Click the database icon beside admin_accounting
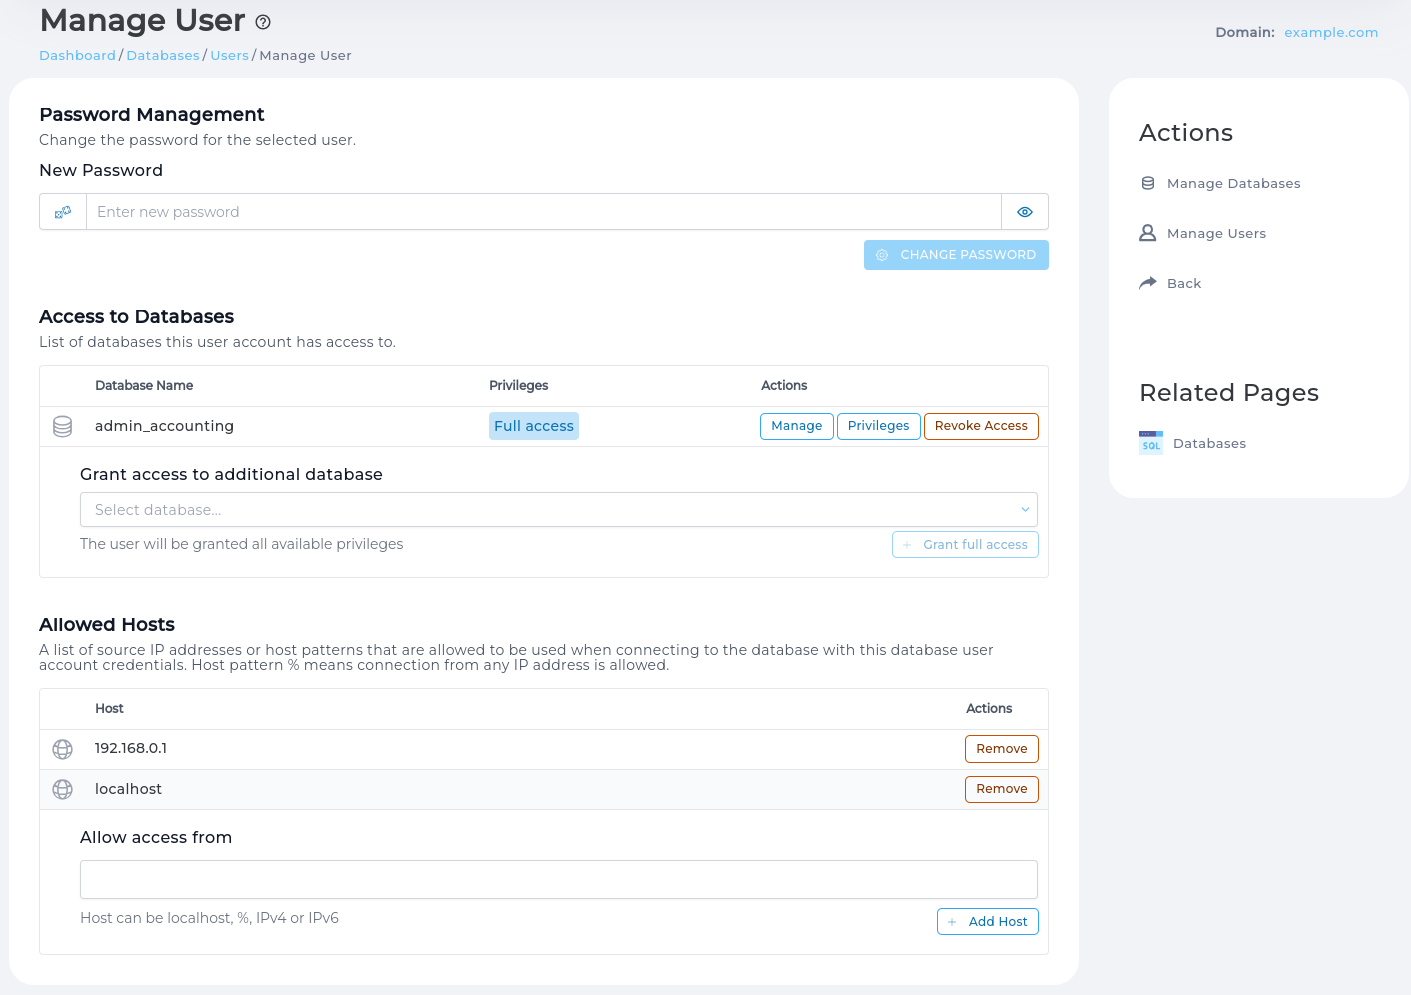The width and height of the screenshot is (1411, 995). (x=62, y=426)
